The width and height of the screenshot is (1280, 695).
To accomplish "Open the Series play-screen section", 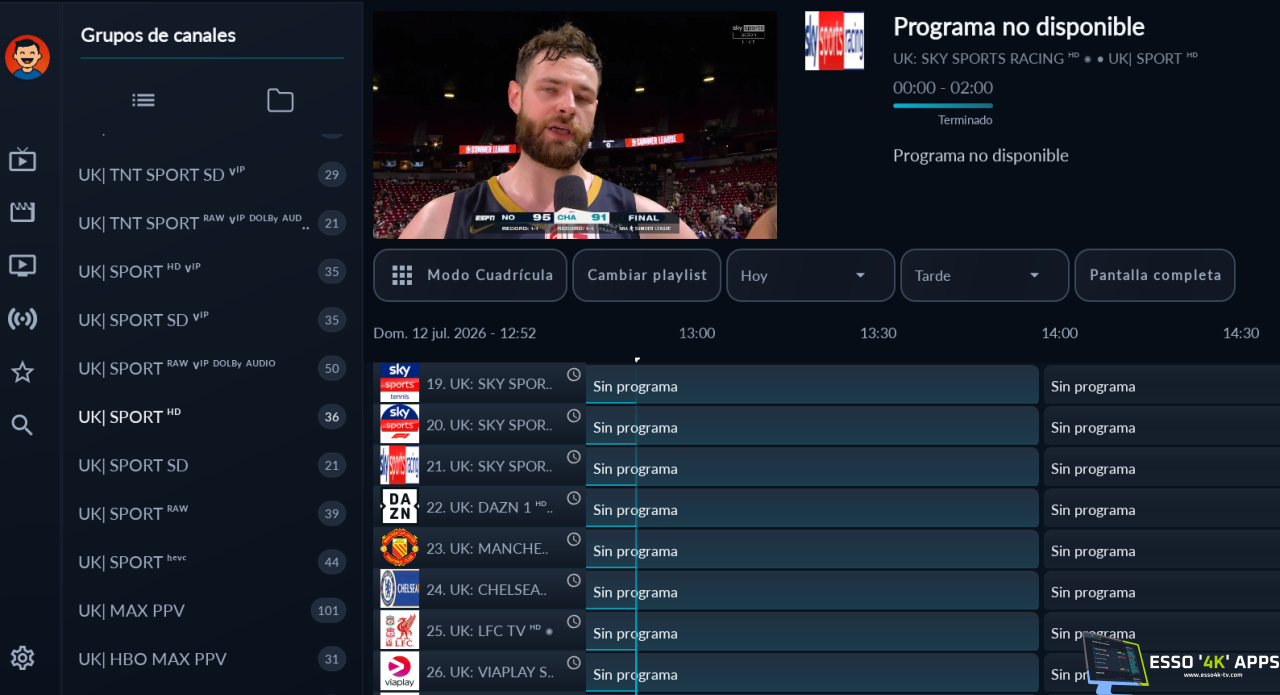I will pos(22,265).
